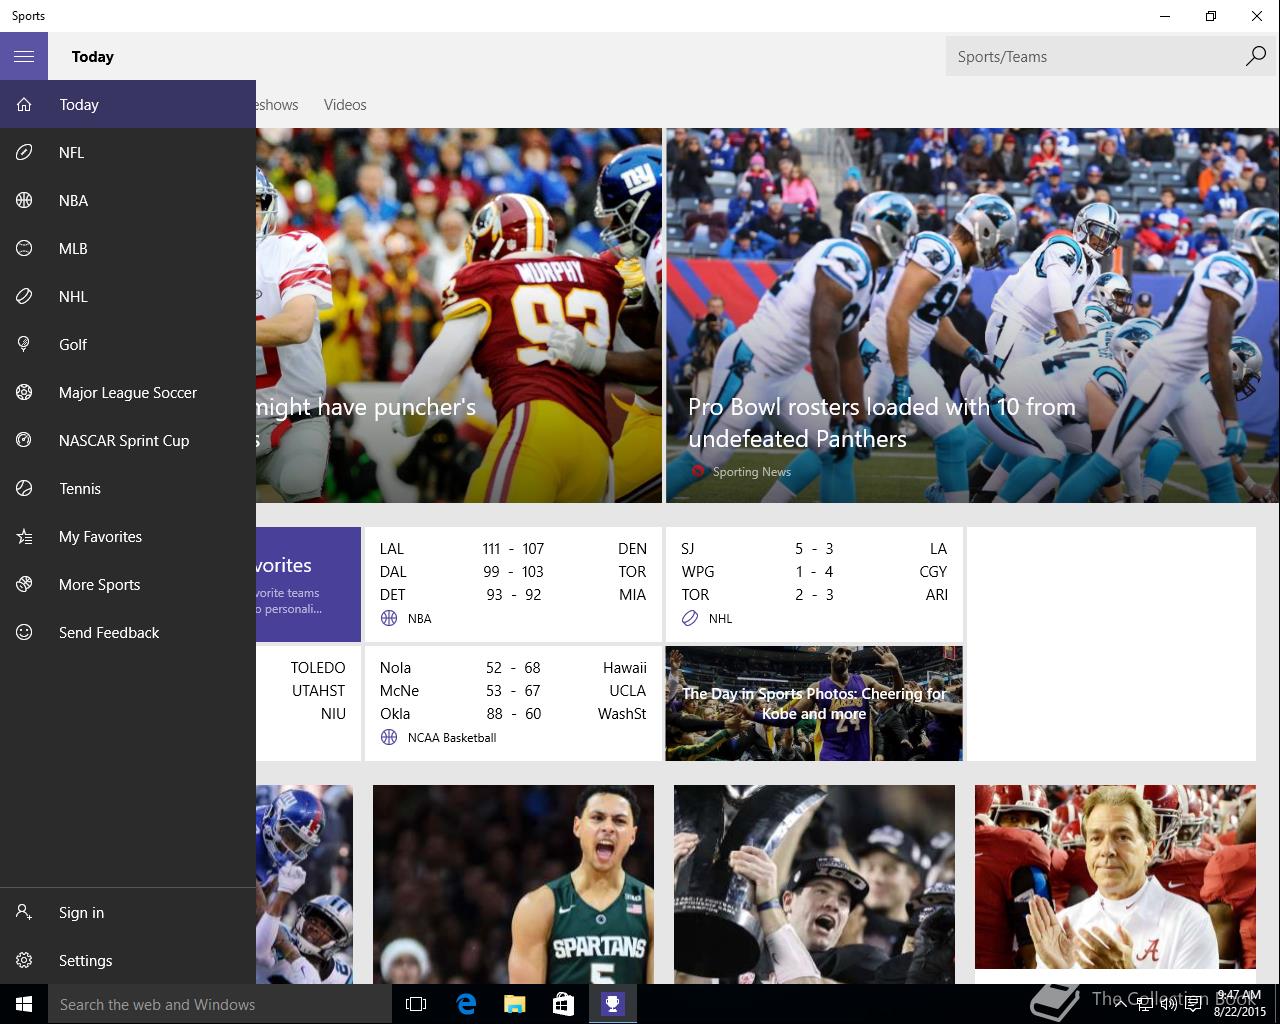
Task: Click the Okla 88 - 60 WashSt score
Action: tap(513, 713)
